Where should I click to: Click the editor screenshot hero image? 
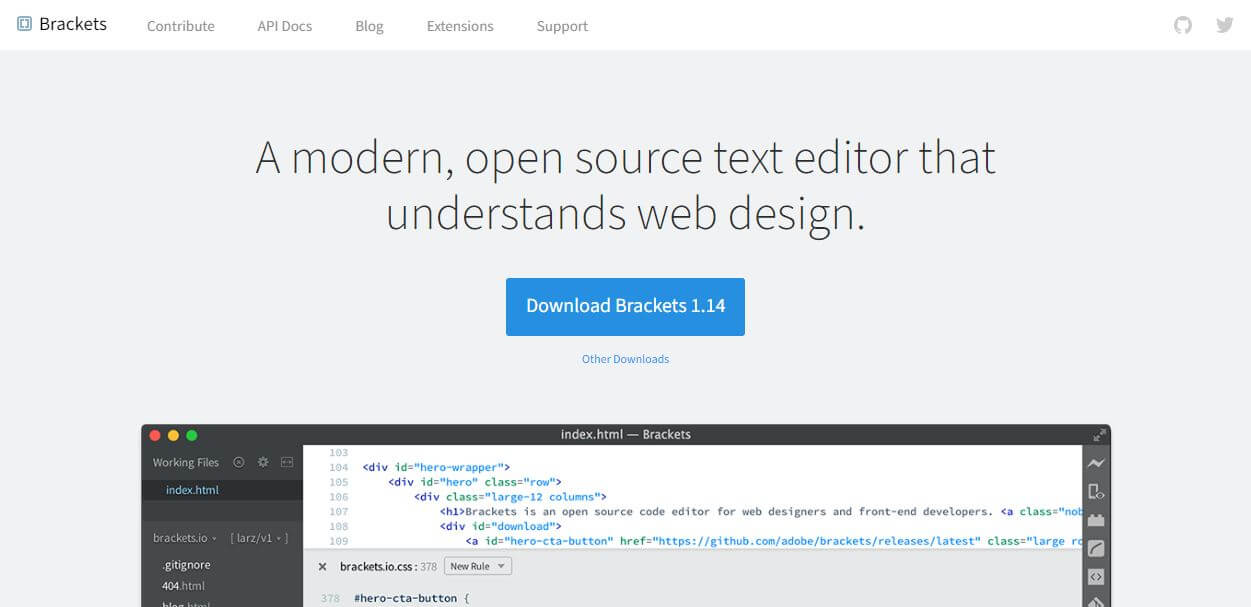pyautogui.click(x=626, y=516)
